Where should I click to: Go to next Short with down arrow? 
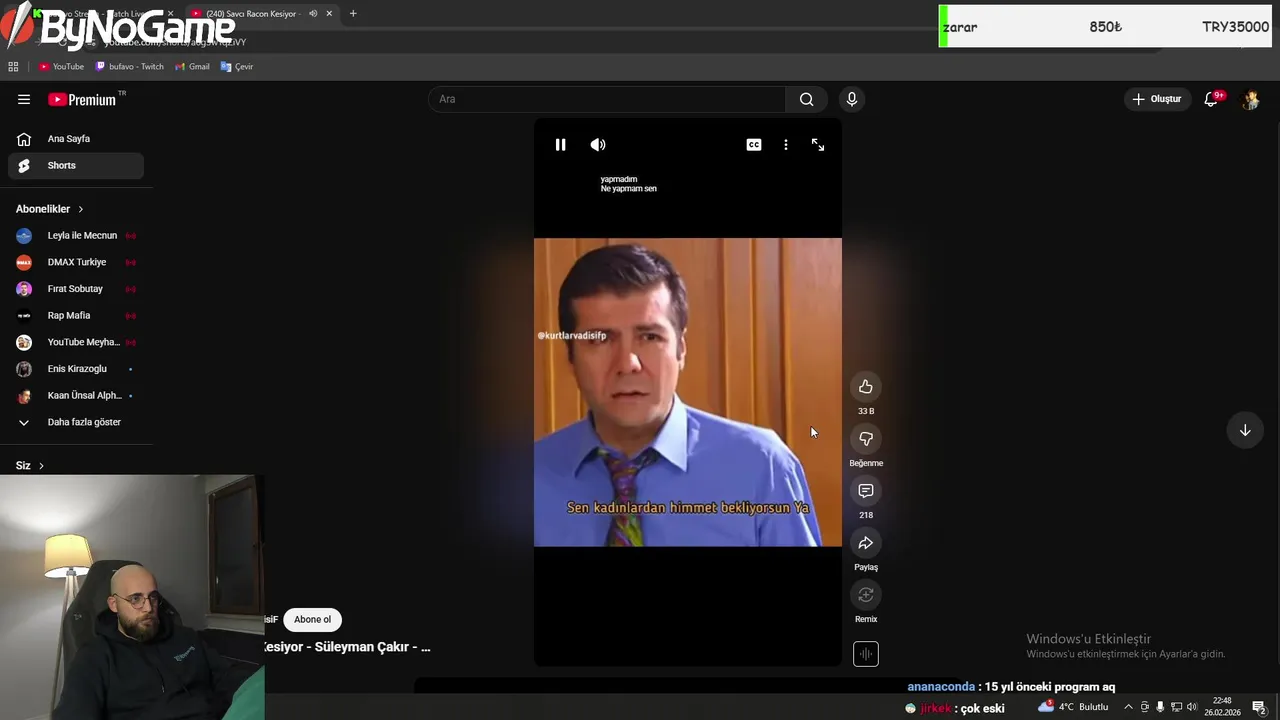pos(1245,430)
